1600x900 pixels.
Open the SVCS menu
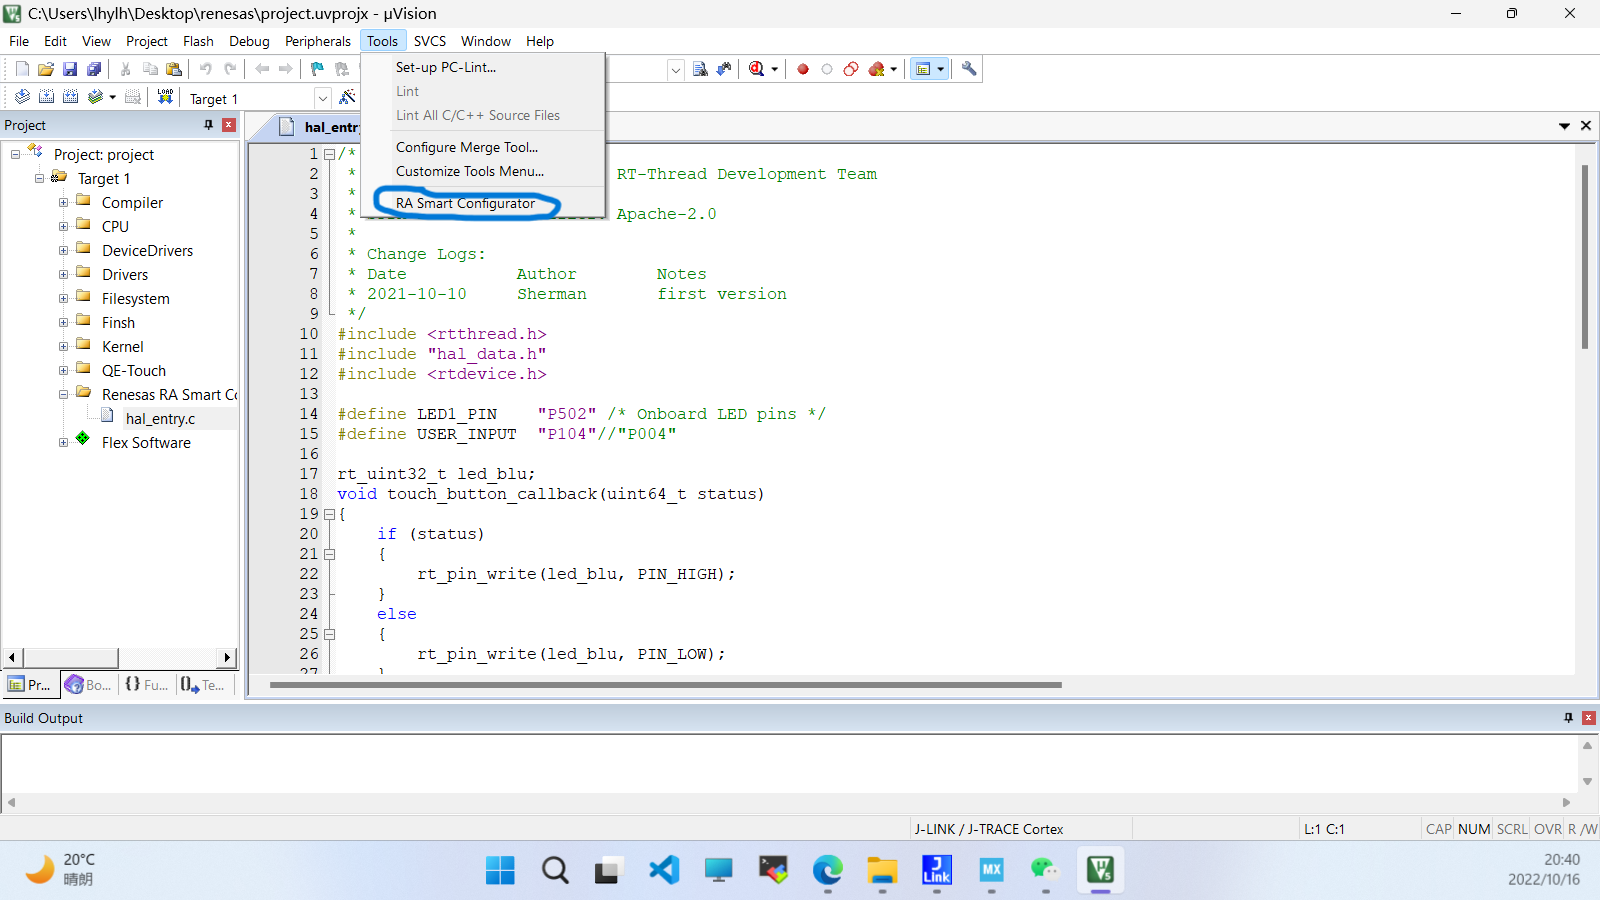pyautogui.click(x=430, y=41)
